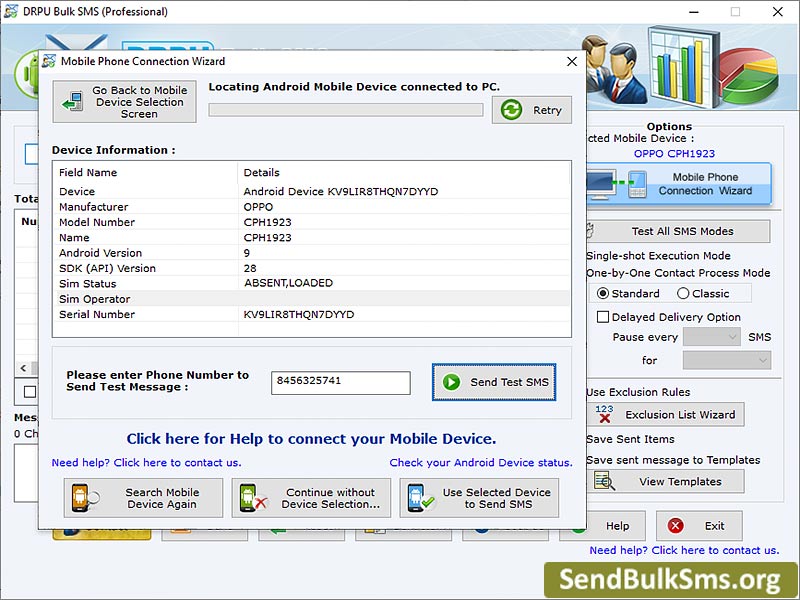Select the Device row in table
The width and height of the screenshot is (800, 600).
[x=311, y=191]
